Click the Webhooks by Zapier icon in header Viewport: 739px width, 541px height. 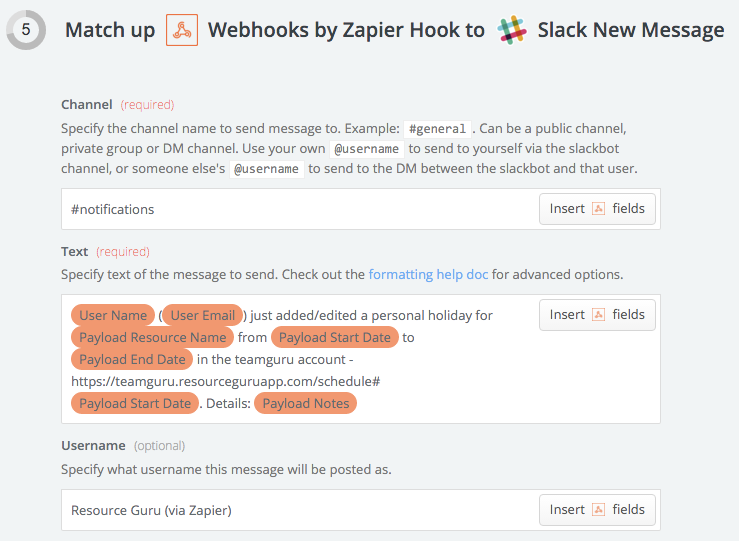[182, 30]
